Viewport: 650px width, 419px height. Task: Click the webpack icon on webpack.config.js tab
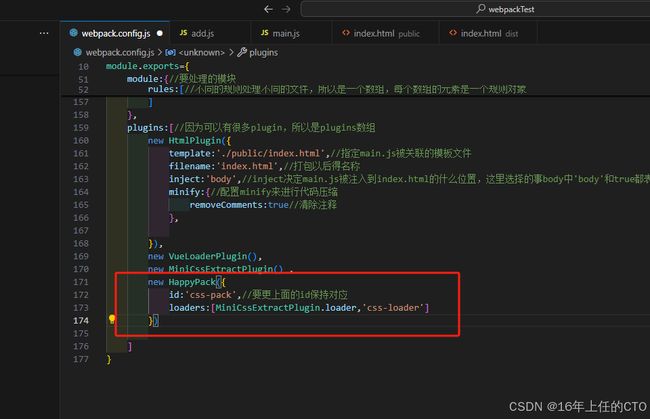tap(73, 33)
